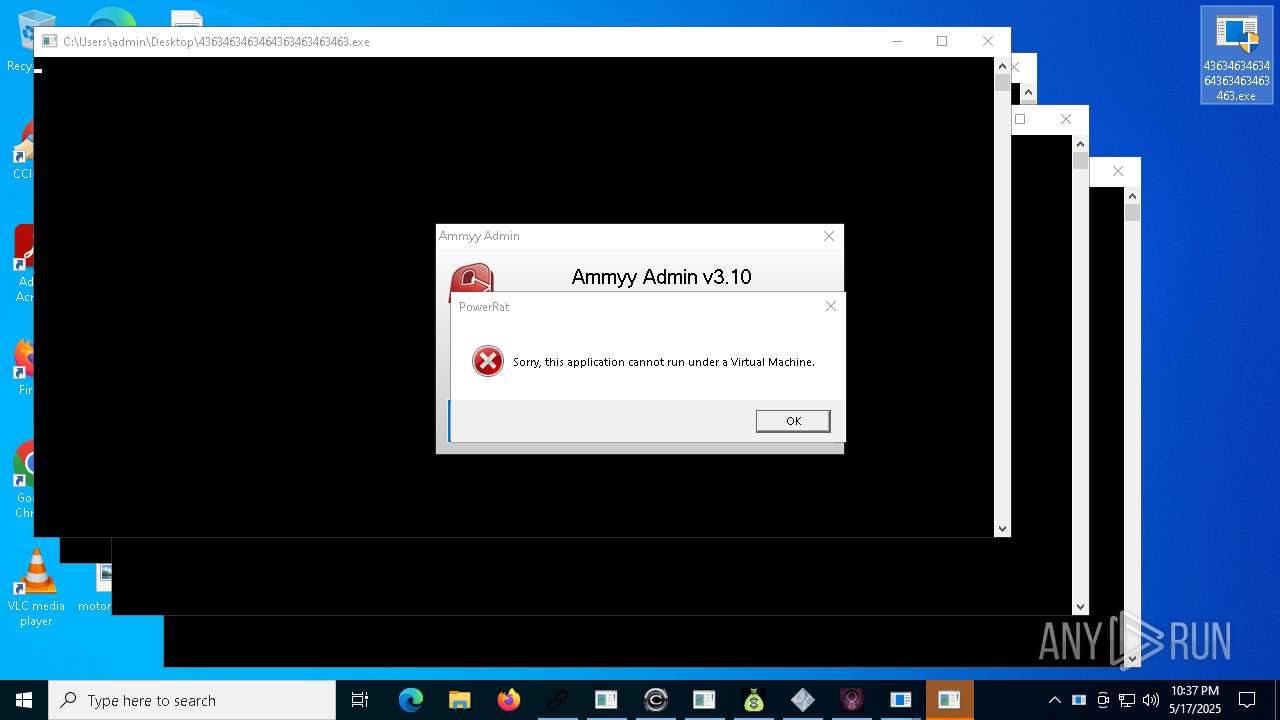Click the dark purple icon on the taskbar
Screen dimensions: 1280x720
(x=852, y=700)
